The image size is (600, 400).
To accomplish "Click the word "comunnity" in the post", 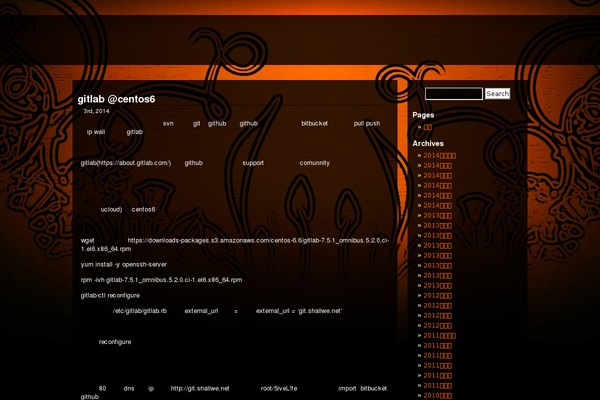I will click(315, 163).
